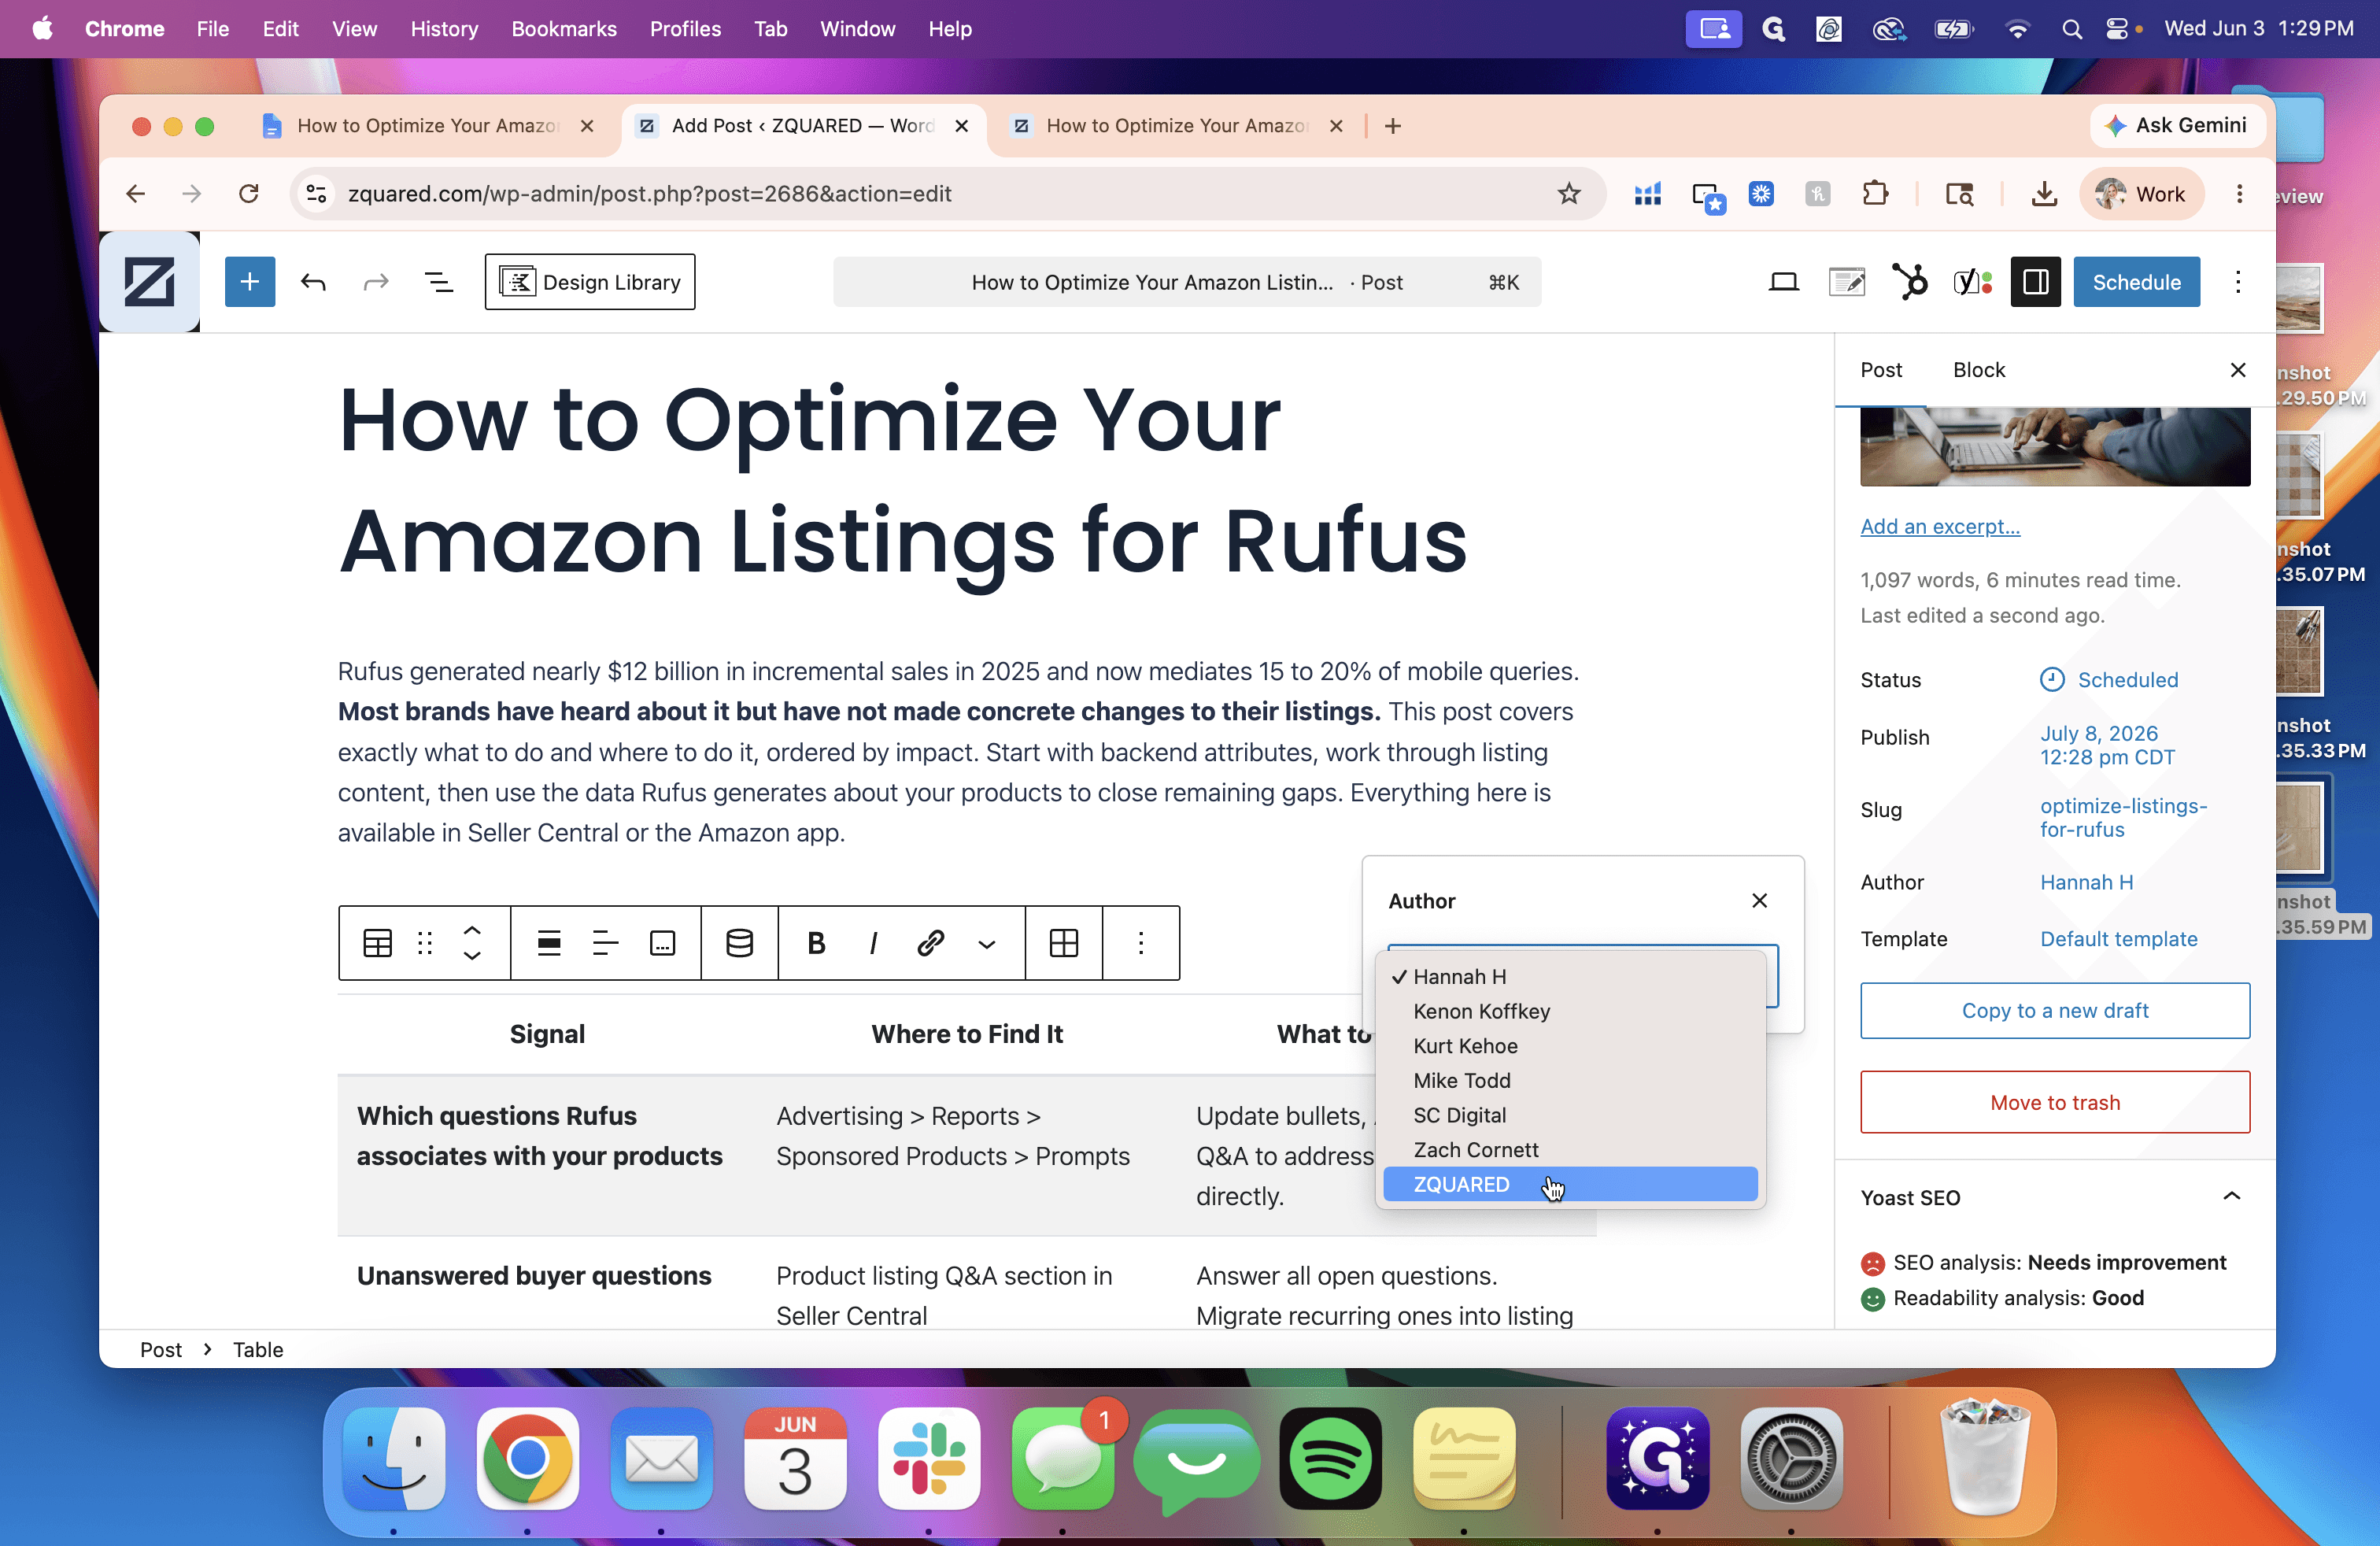Close the Author popover
Viewport: 2380px width, 1546px height.
coord(1760,901)
